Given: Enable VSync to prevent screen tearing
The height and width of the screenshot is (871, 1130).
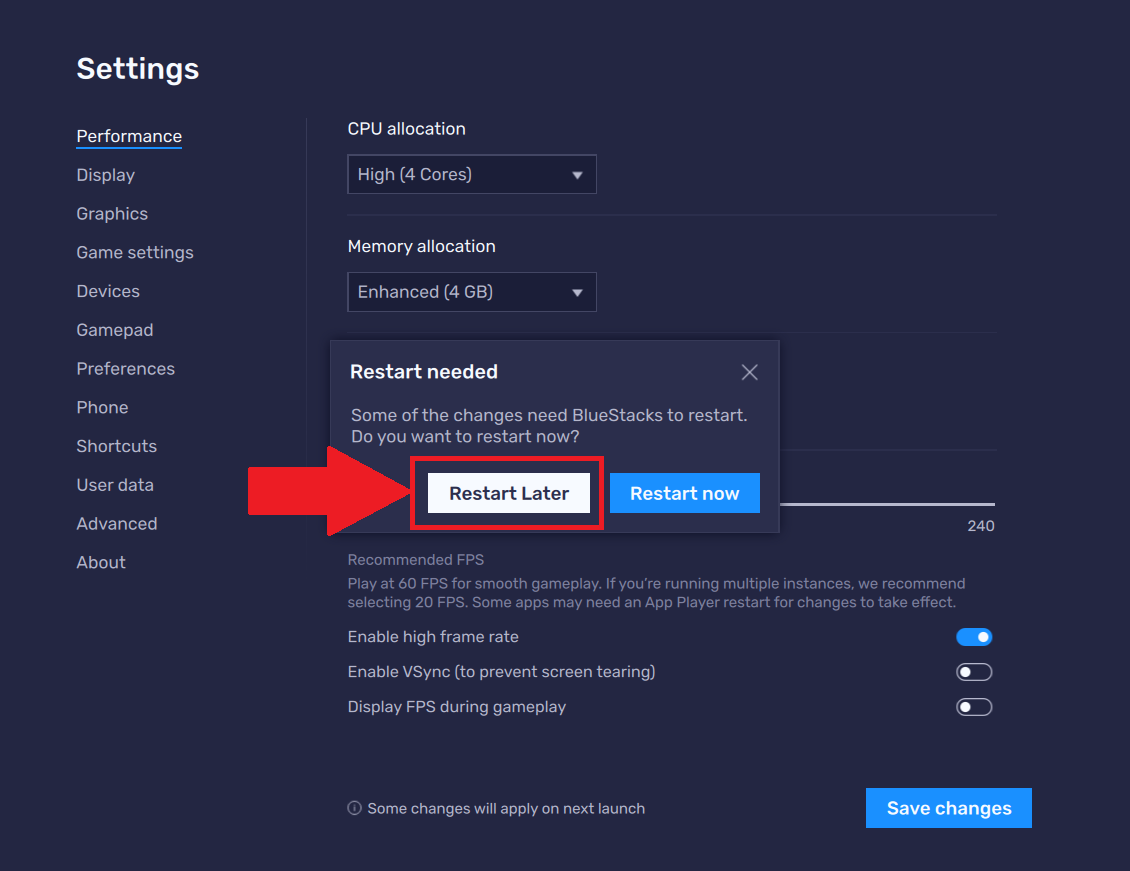Looking at the screenshot, I should point(974,672).
